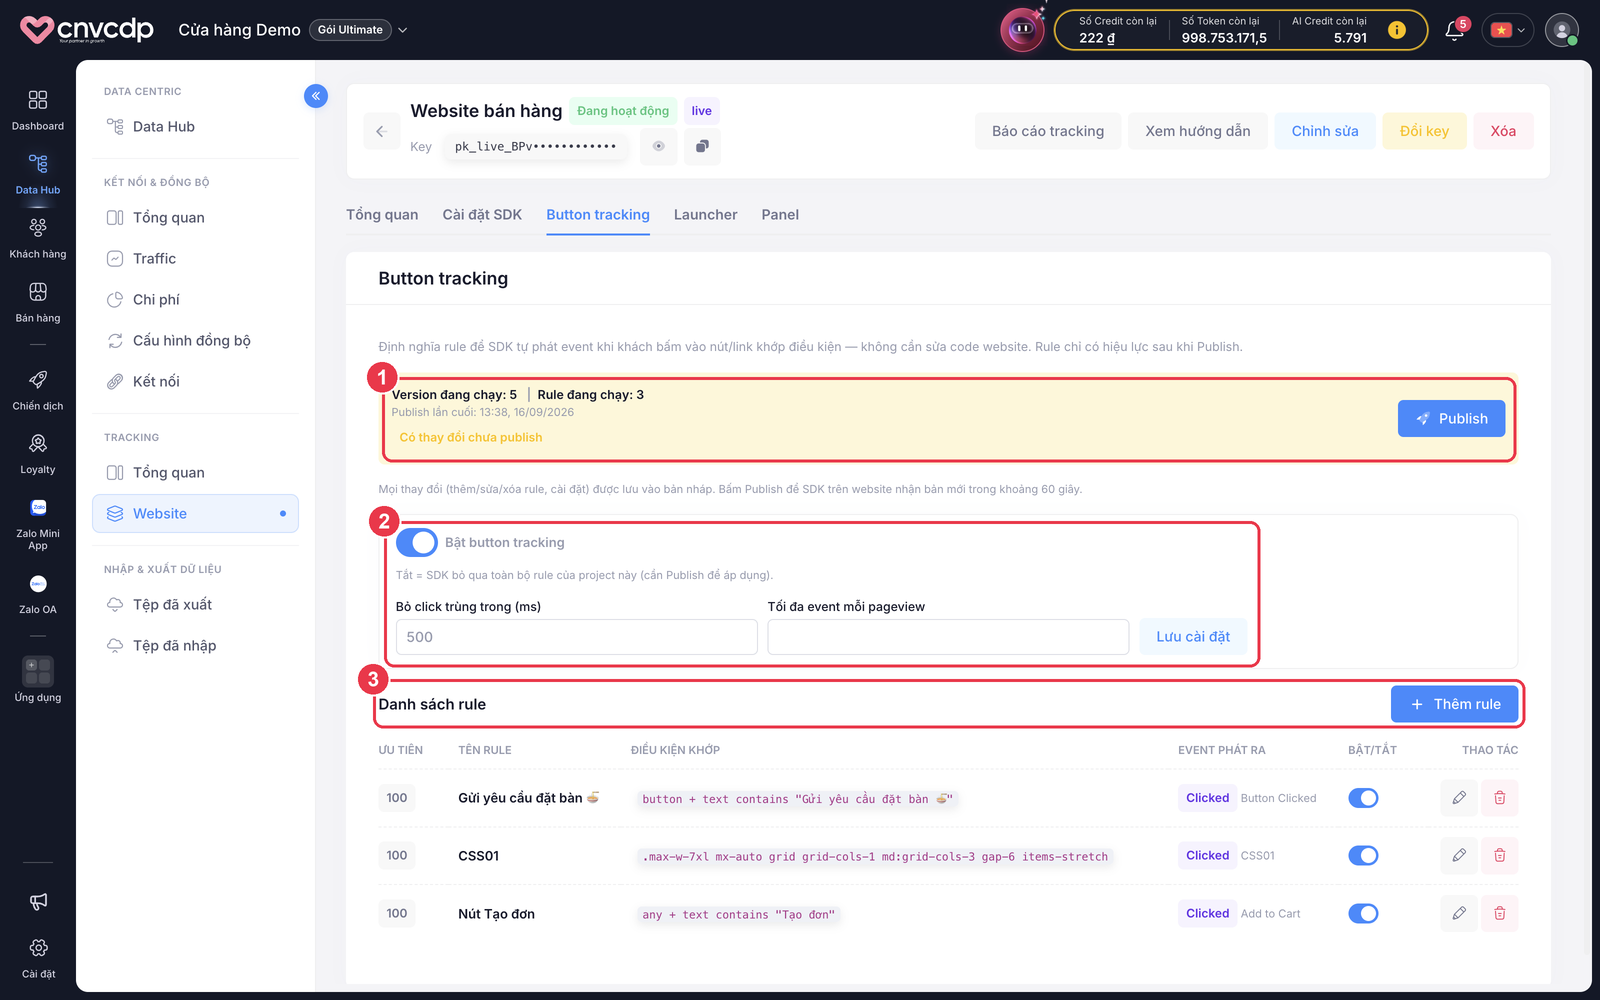Focus the Tối đa event mỗi pageview field
The width and height of the screenshot is (1600, 1000).
[x=948, y=637]
